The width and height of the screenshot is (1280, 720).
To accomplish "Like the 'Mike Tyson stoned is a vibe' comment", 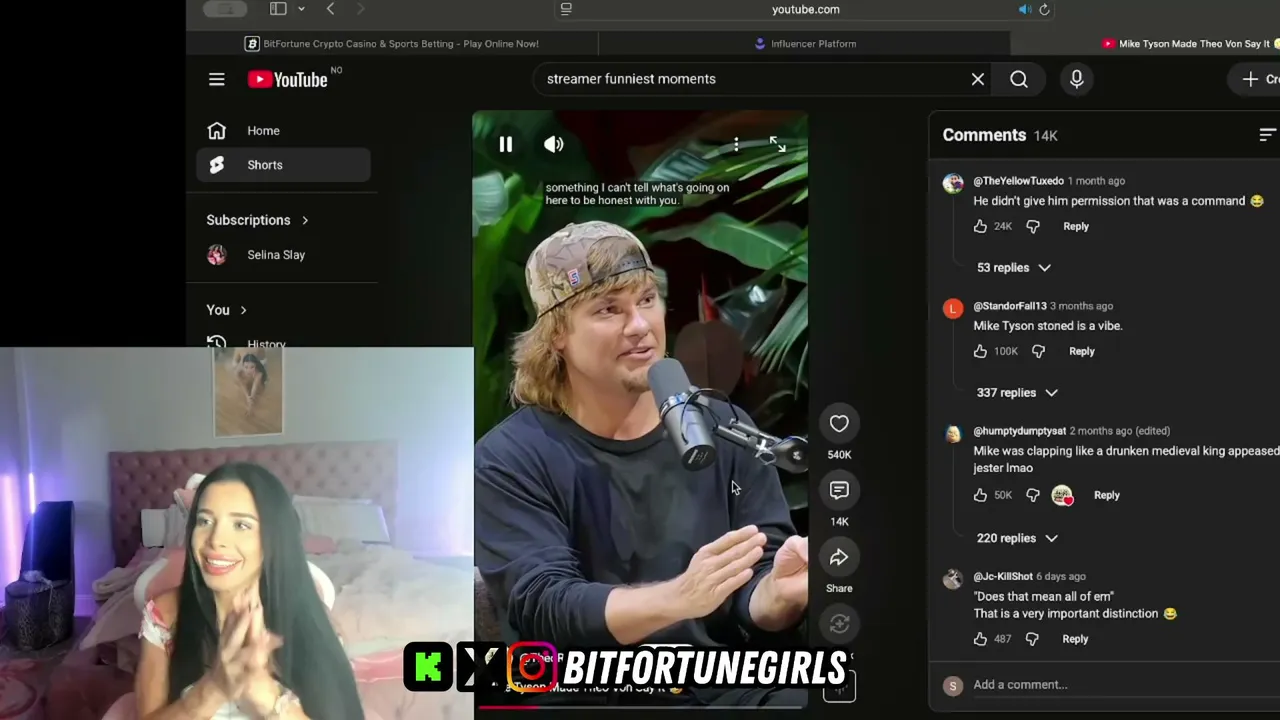I will (980, 352).
